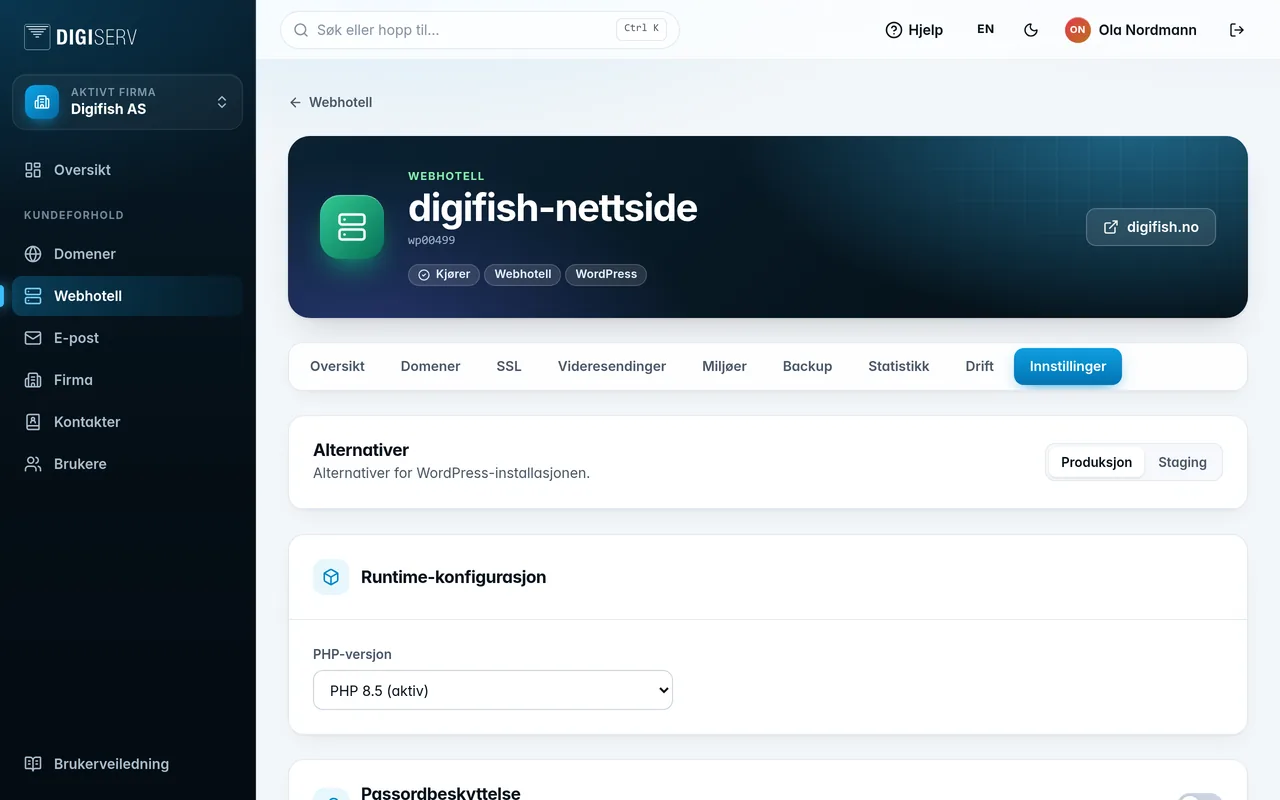
Task: Click the ON user avatar
Action: 1077,30
